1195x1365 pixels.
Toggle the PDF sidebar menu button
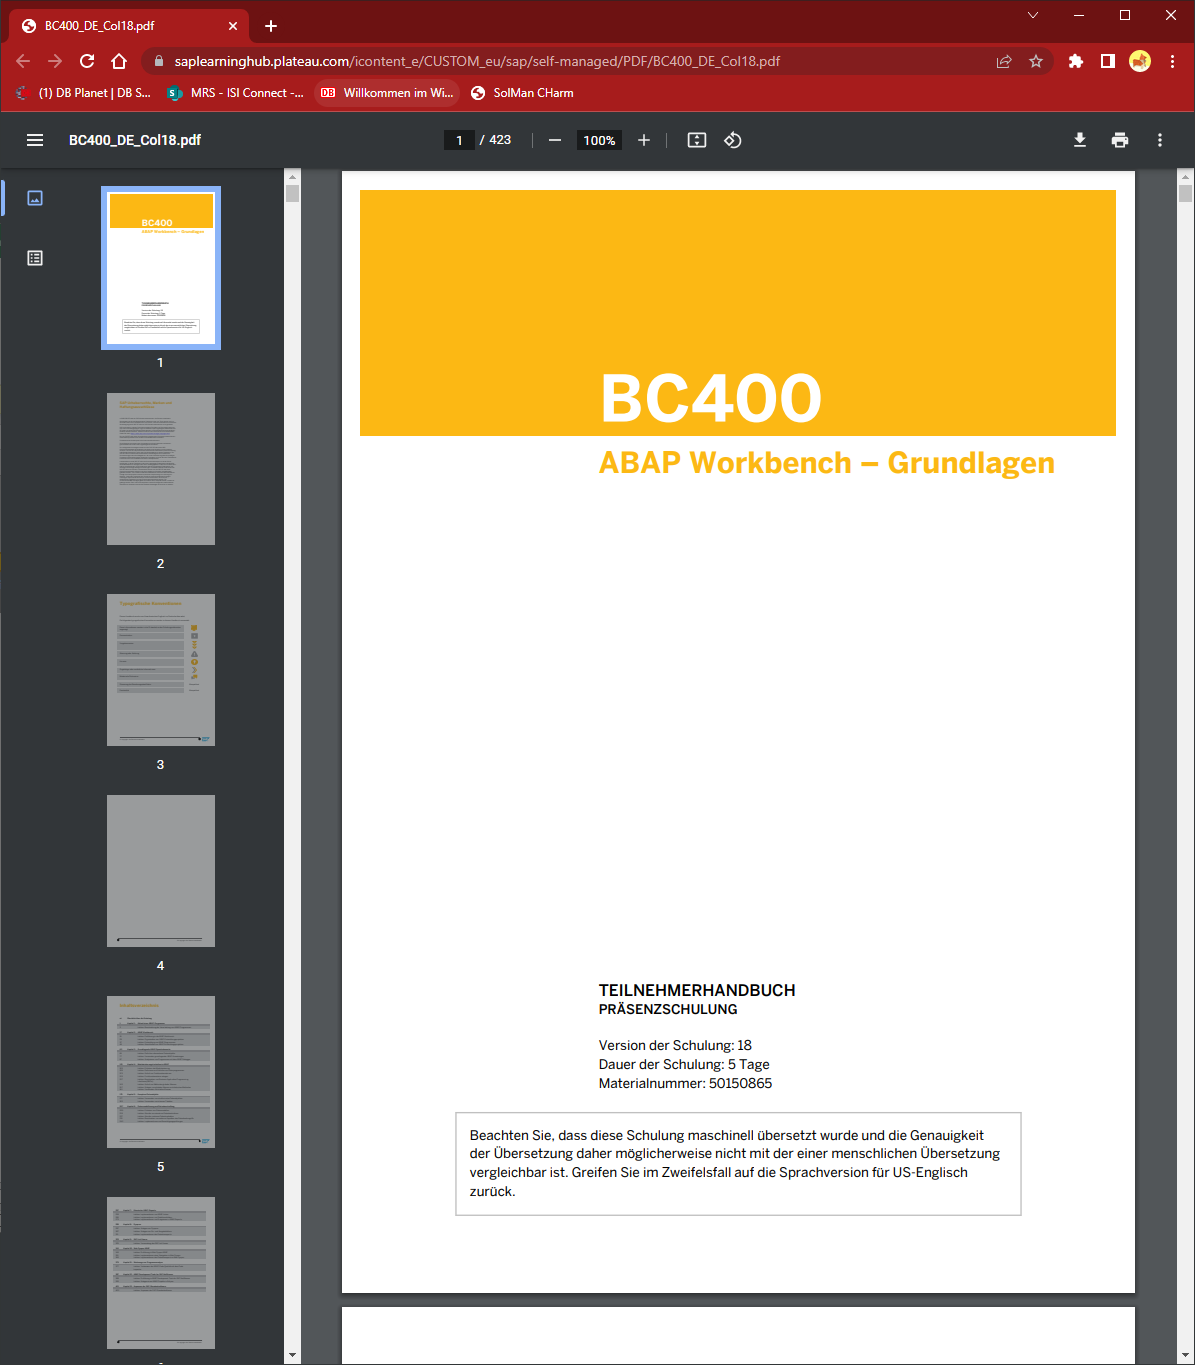[35, 140]
